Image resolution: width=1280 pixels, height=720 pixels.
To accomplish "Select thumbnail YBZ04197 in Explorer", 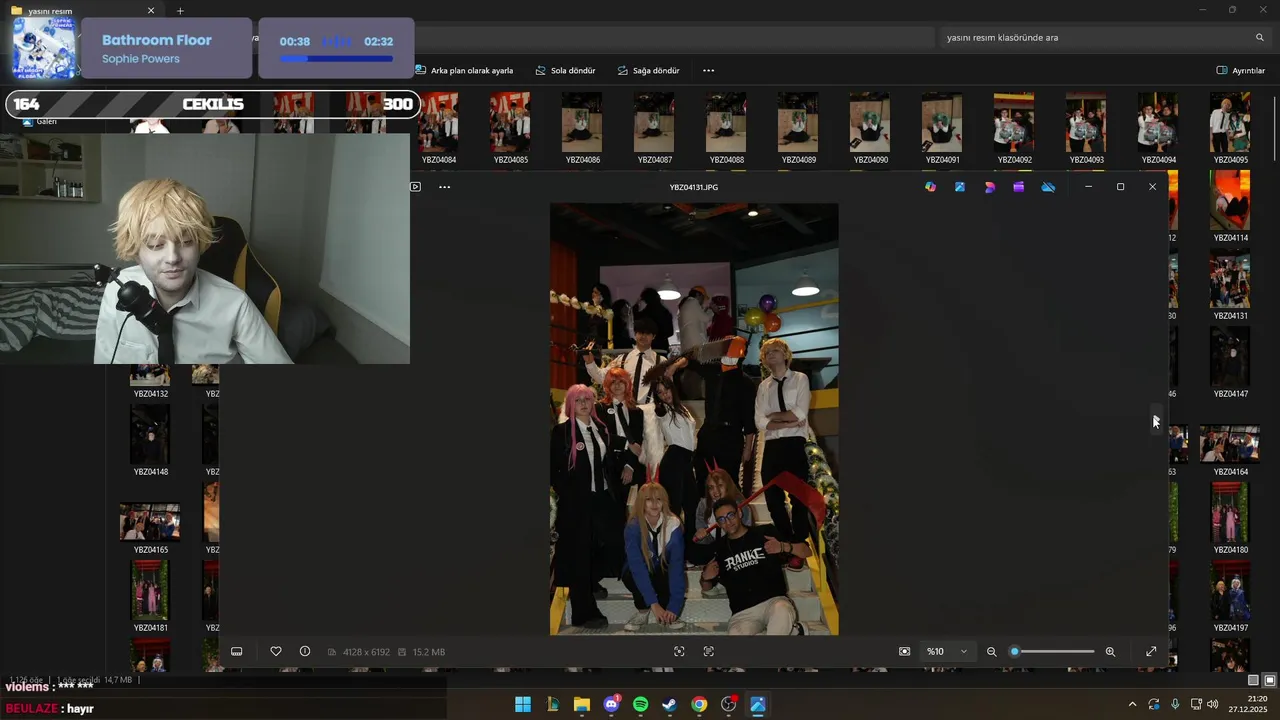I will [x=1230, y=596].
